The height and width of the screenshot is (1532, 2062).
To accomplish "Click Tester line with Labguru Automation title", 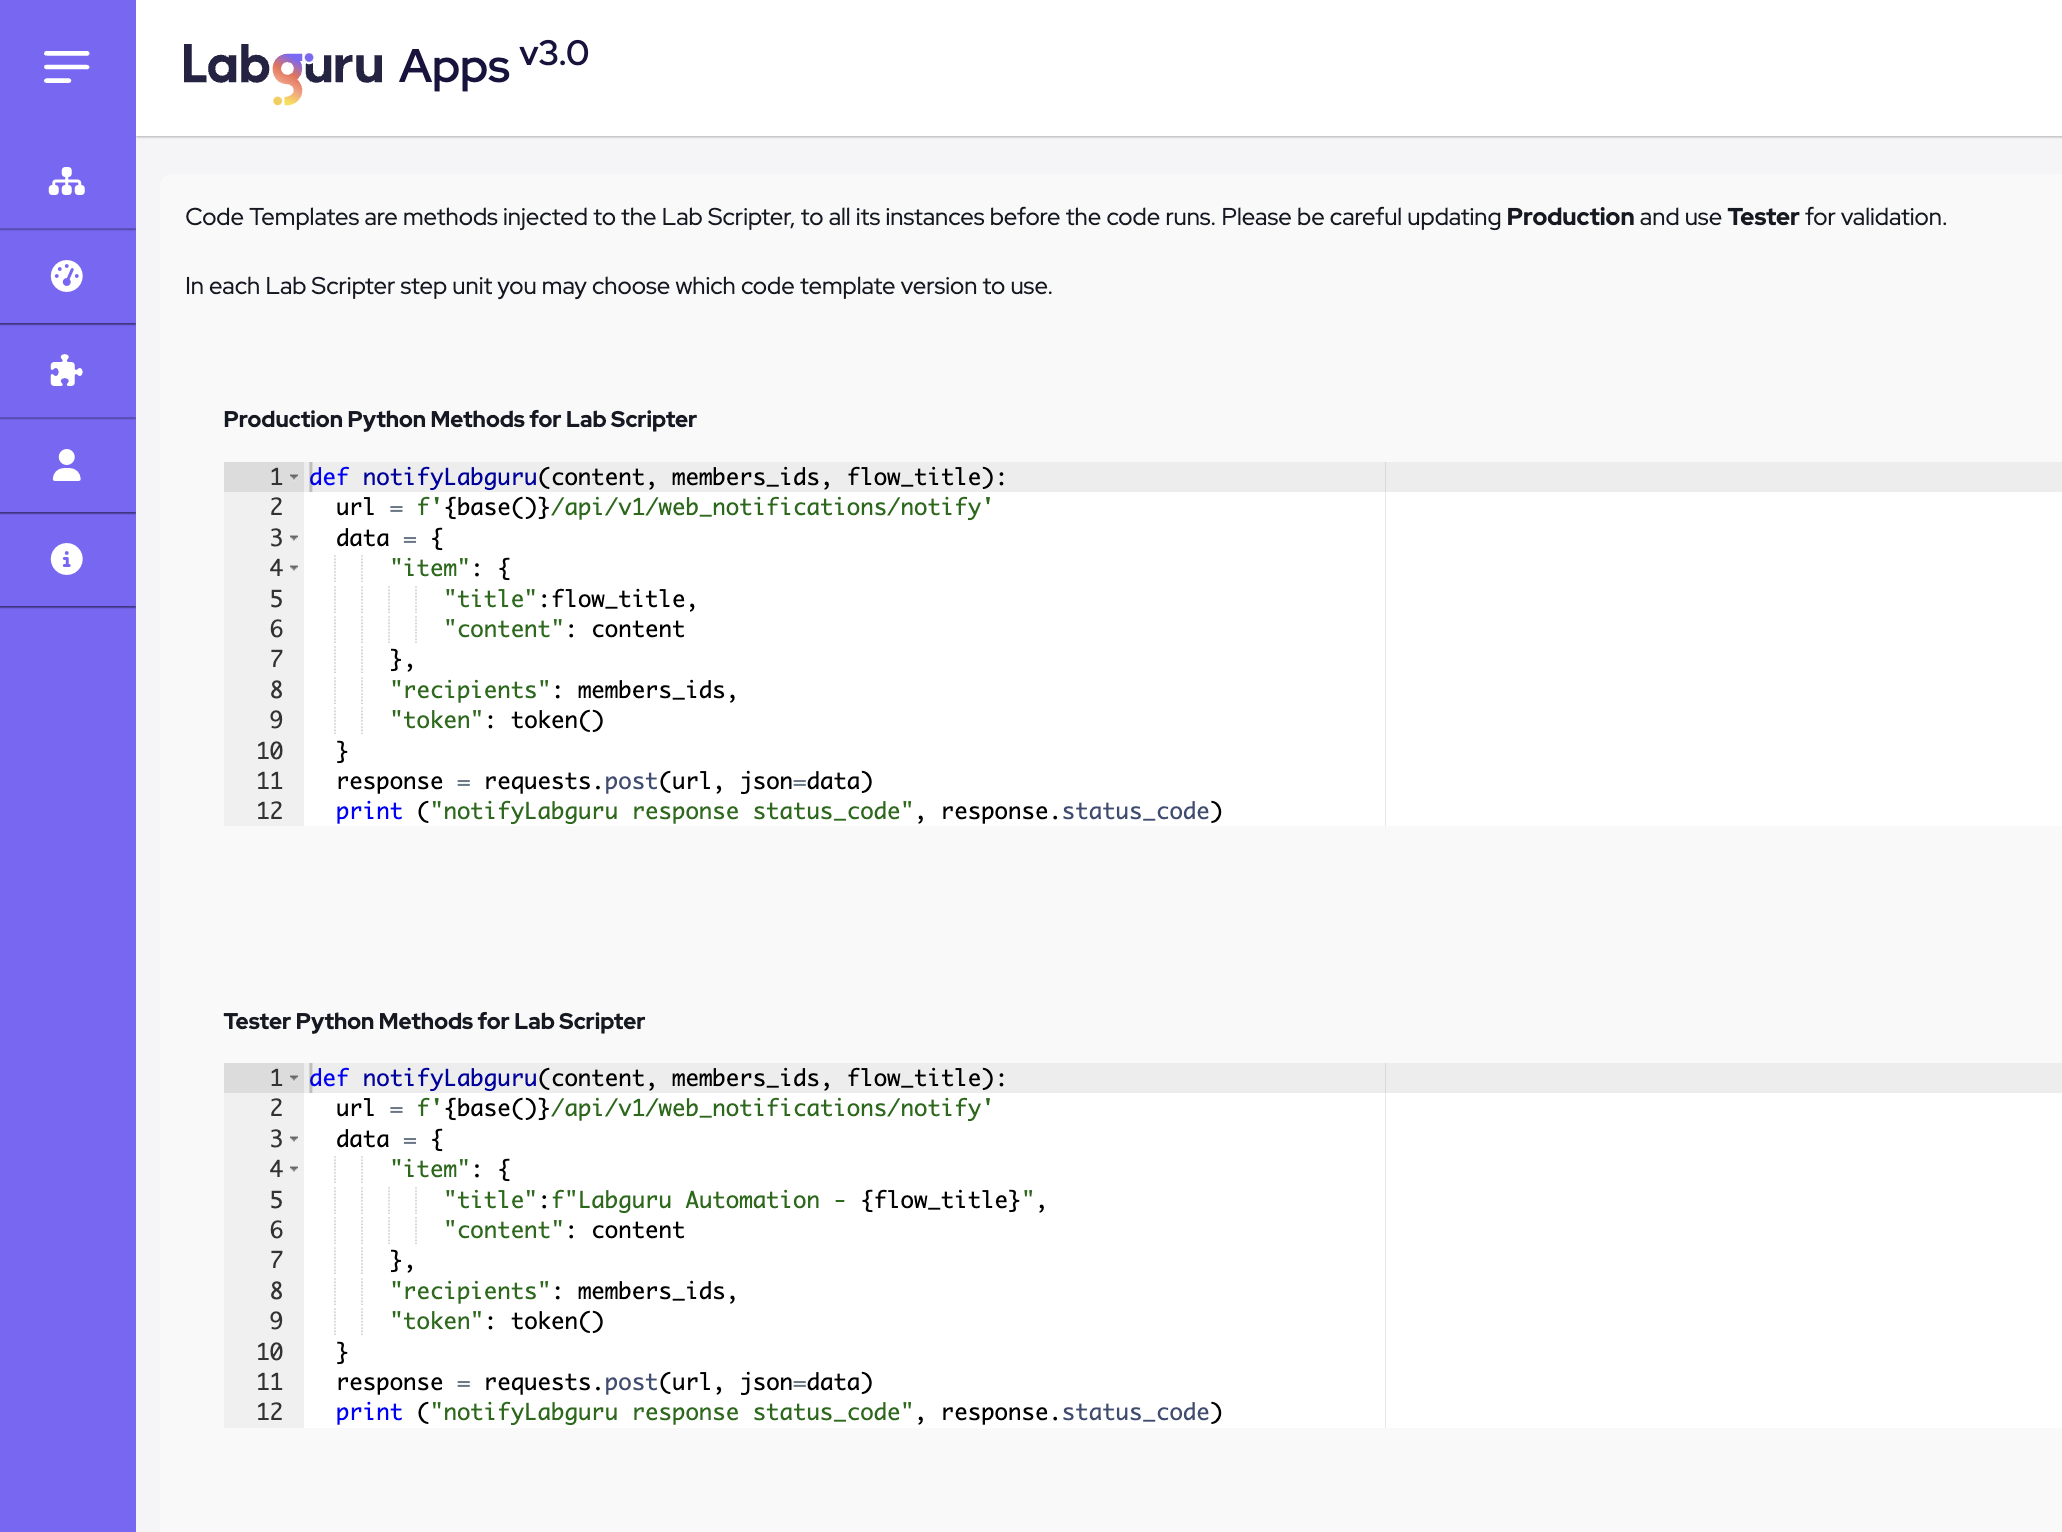I will 744,1200.
